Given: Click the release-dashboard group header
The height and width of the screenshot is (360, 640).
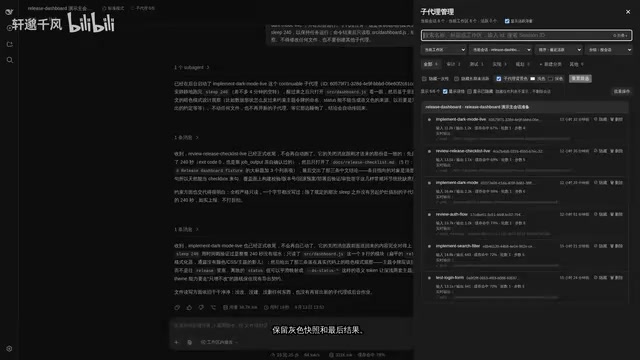Looking at the screenshot, I should (x=525, y=107).
